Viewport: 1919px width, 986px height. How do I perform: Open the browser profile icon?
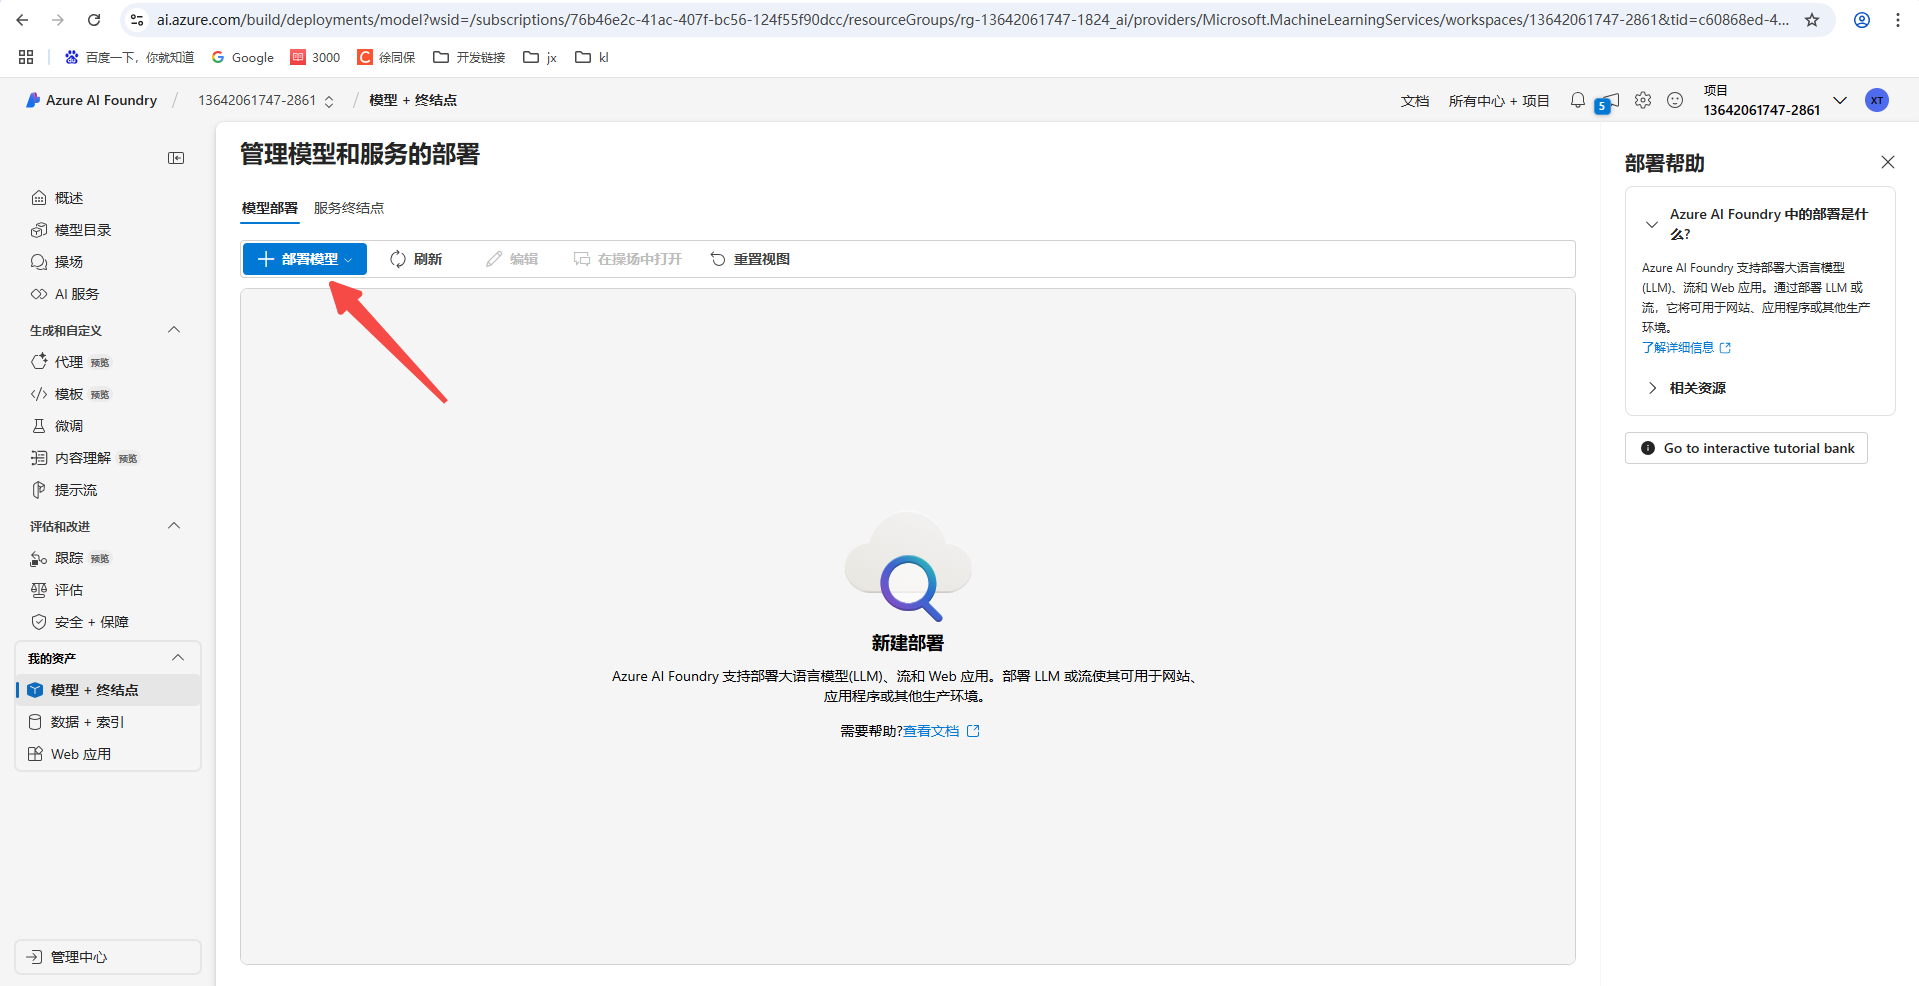click(x=1862, y=20)
